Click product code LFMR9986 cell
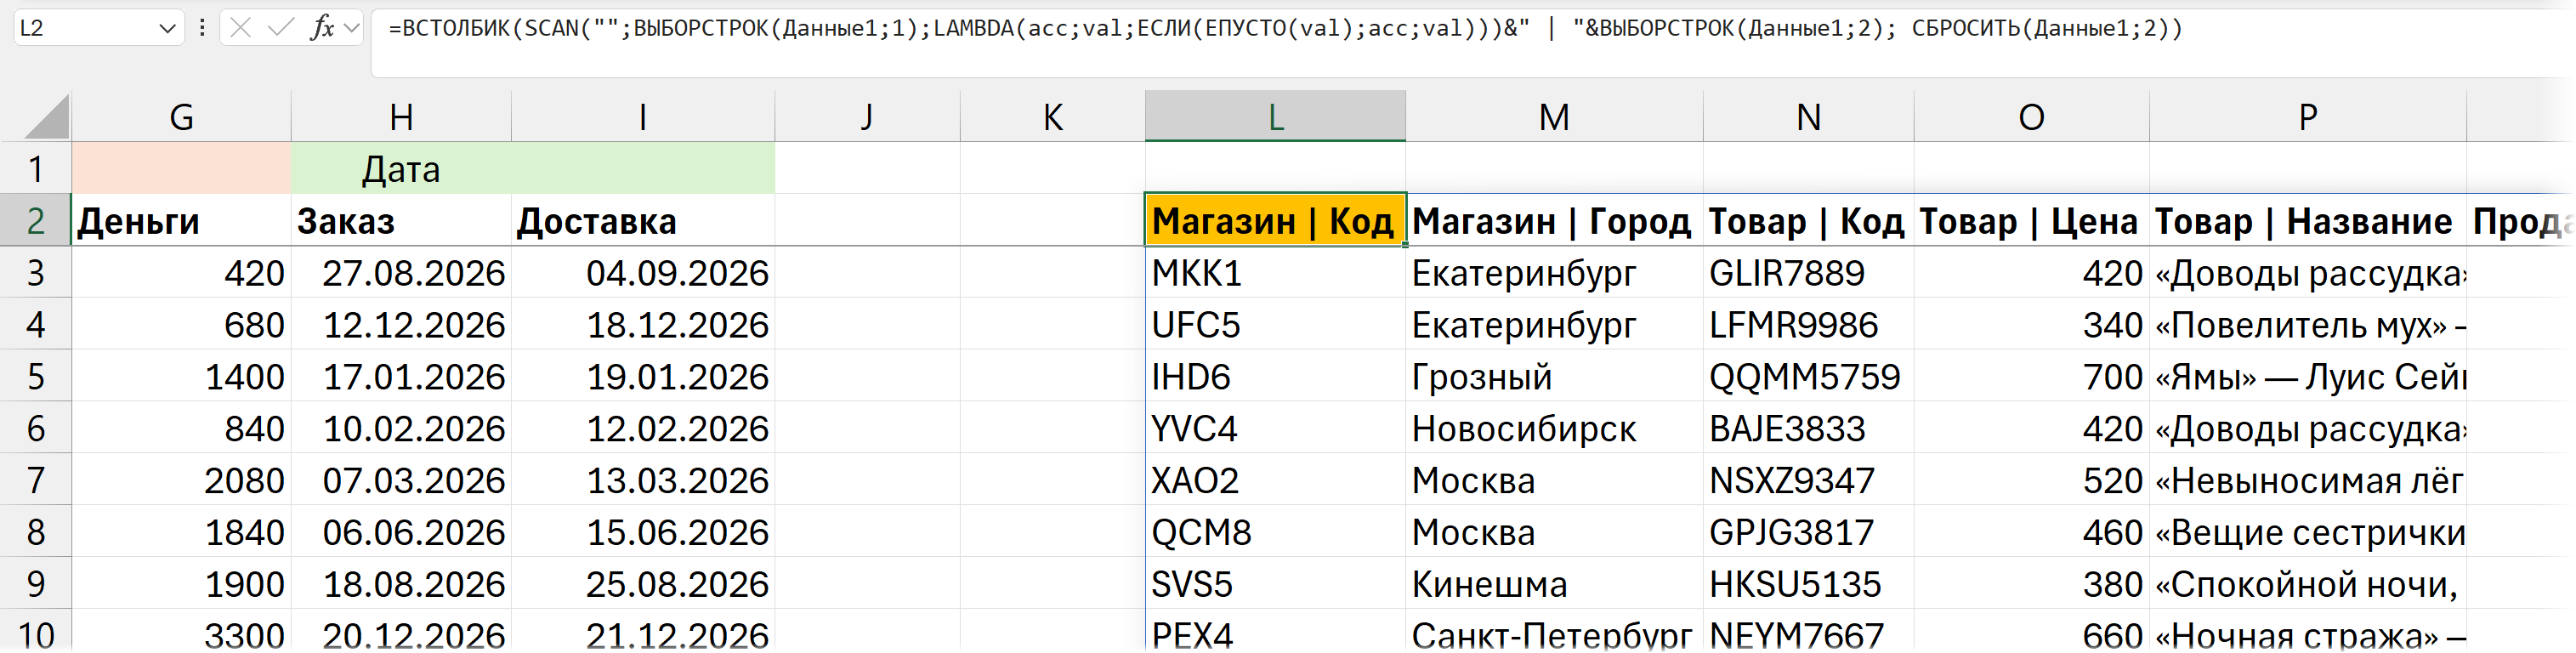The height and width of the screenshot is (653, 2576). (x=1808, y=324)
